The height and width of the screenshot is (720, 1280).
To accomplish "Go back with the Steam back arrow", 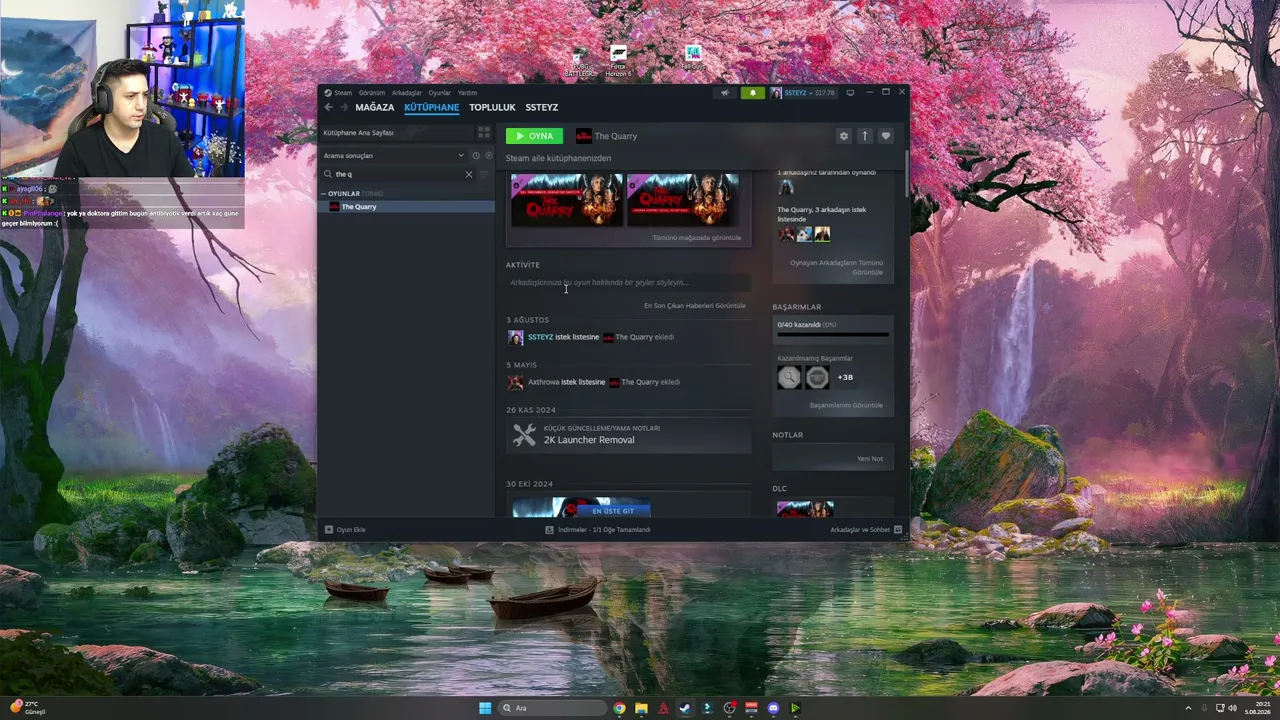I will 328,107.
